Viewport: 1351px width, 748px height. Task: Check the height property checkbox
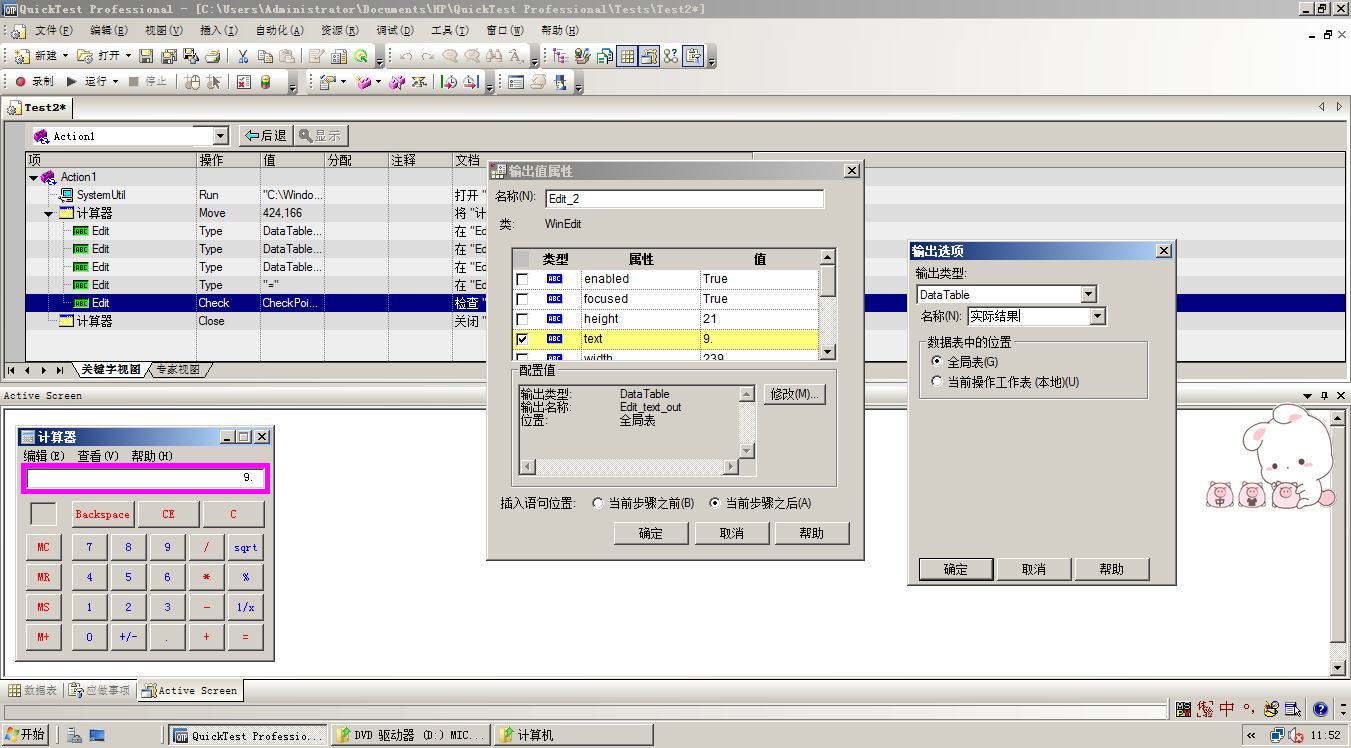(x=521, y=319)
